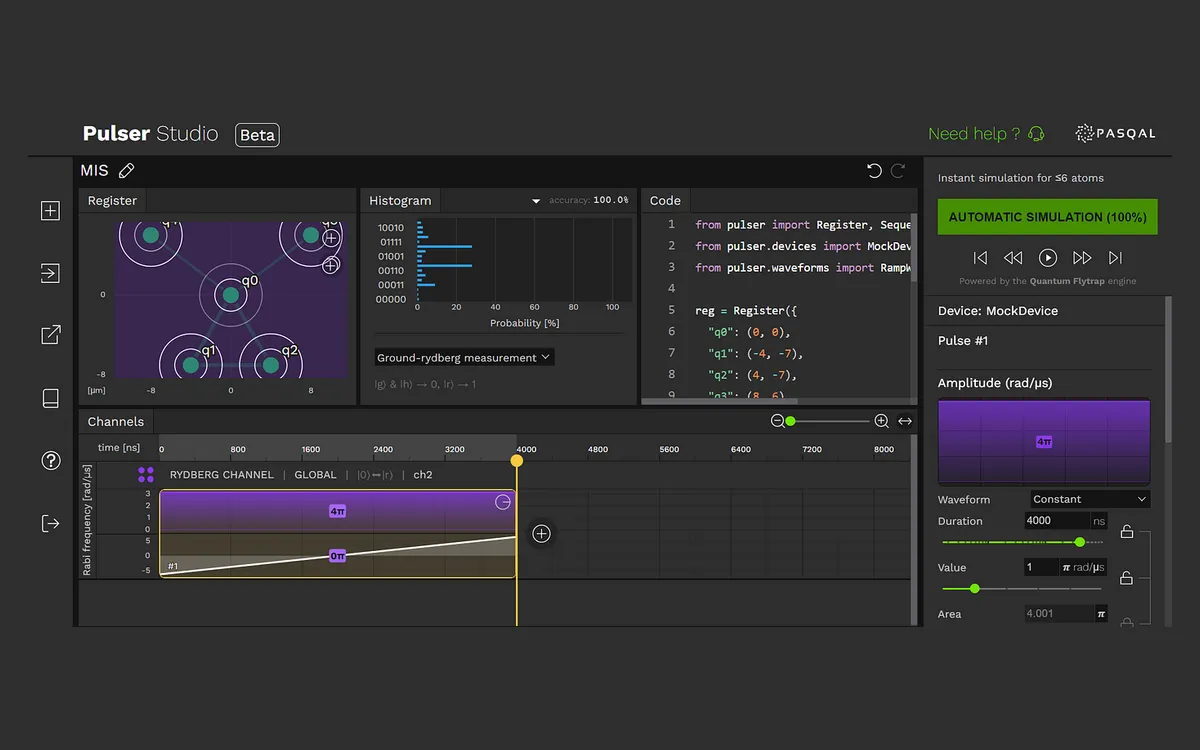Click the Pulser Studio title

point(151,133)
